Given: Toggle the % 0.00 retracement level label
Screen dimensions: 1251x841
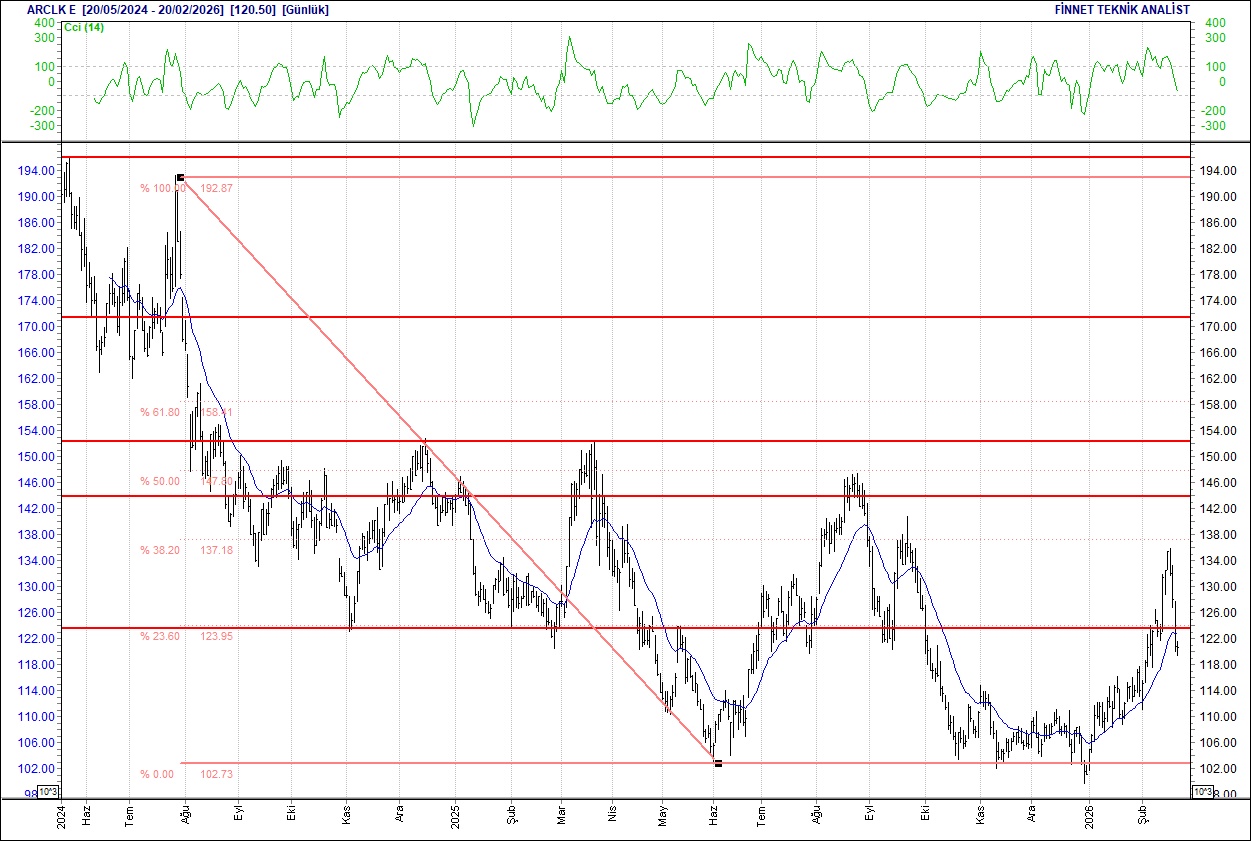Looking at the screenshot, I should 157,773.
